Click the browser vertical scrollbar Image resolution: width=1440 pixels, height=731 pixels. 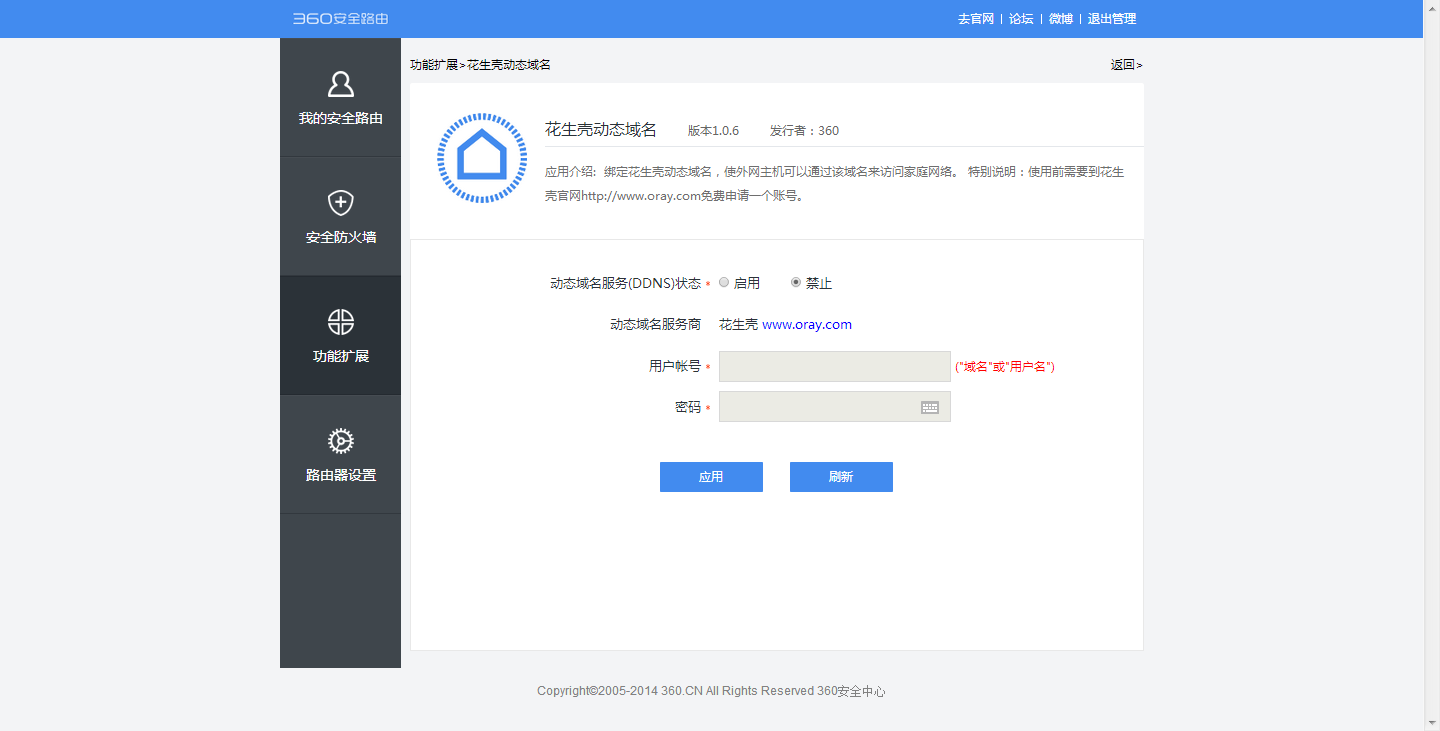tap(1431, 365)
